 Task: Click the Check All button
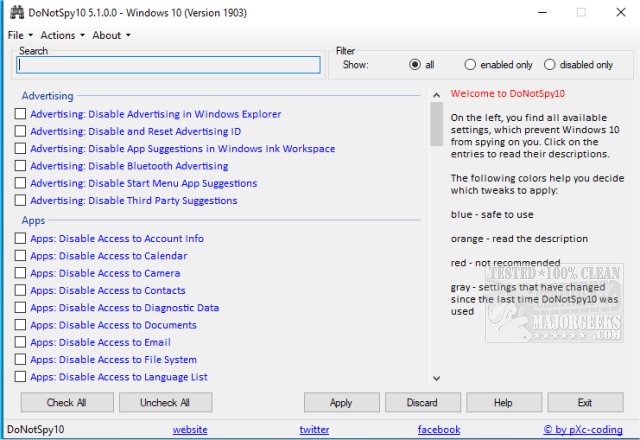[x=67, y=402]
